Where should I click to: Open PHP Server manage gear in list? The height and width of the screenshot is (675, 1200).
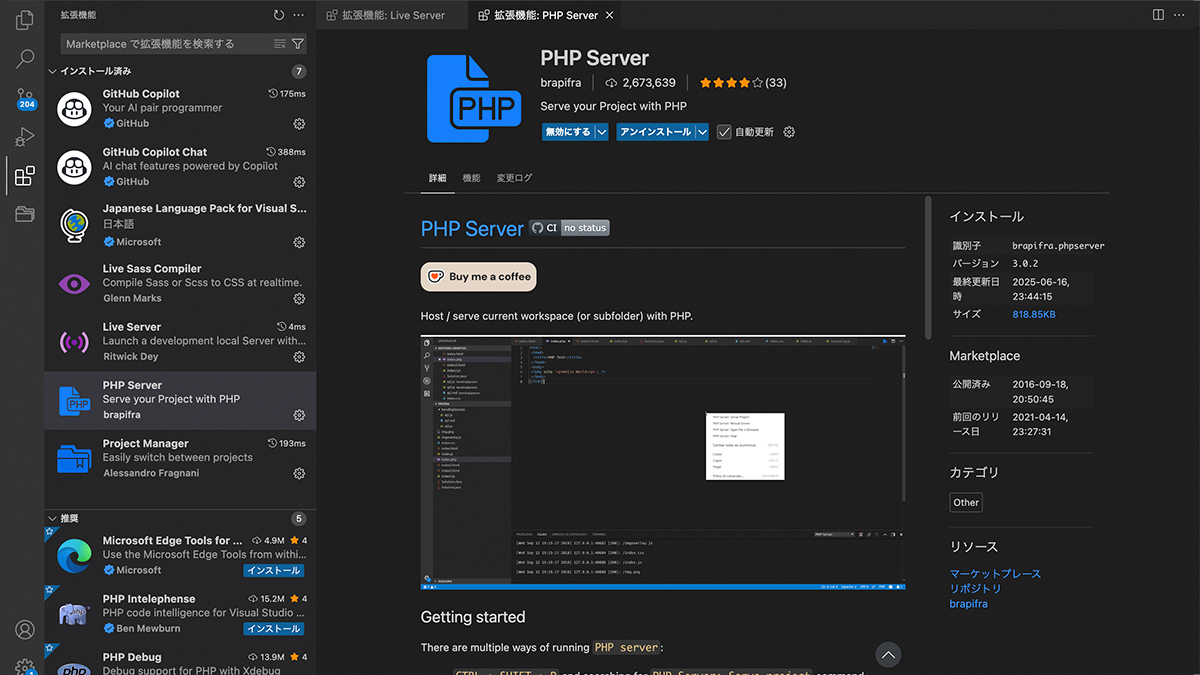click(299, 415)
